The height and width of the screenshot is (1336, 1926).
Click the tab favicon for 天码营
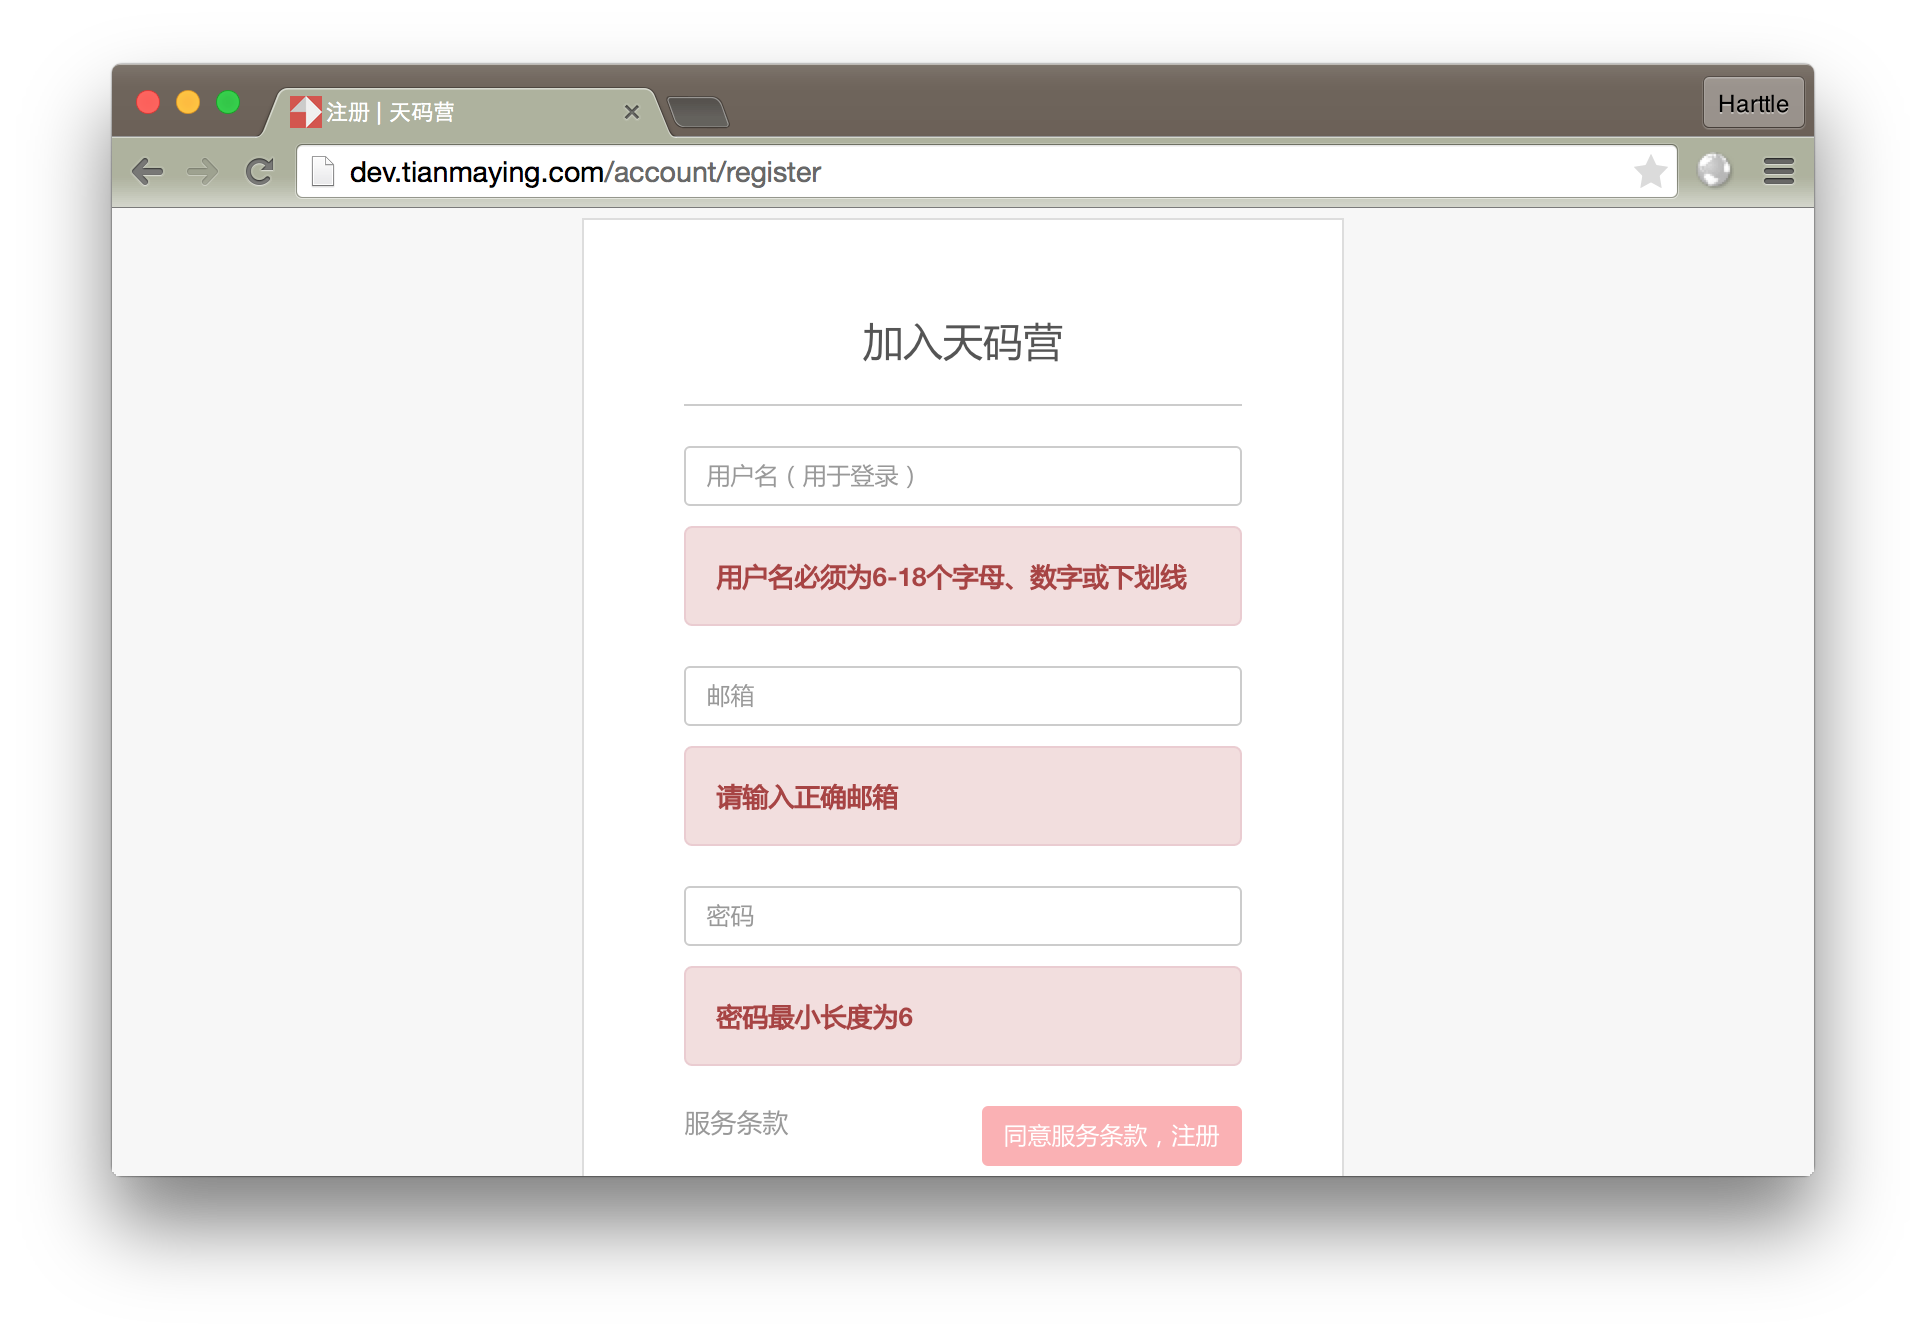(305, 112)
